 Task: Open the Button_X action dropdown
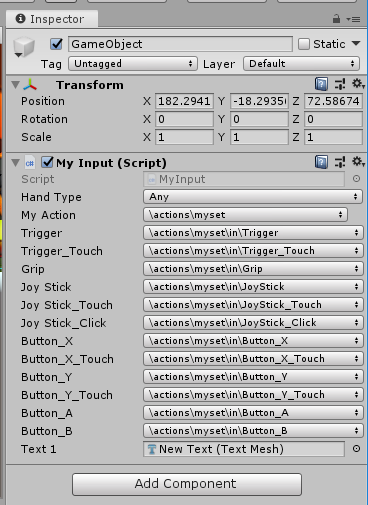pyautogui.click(x=253, y=341)
